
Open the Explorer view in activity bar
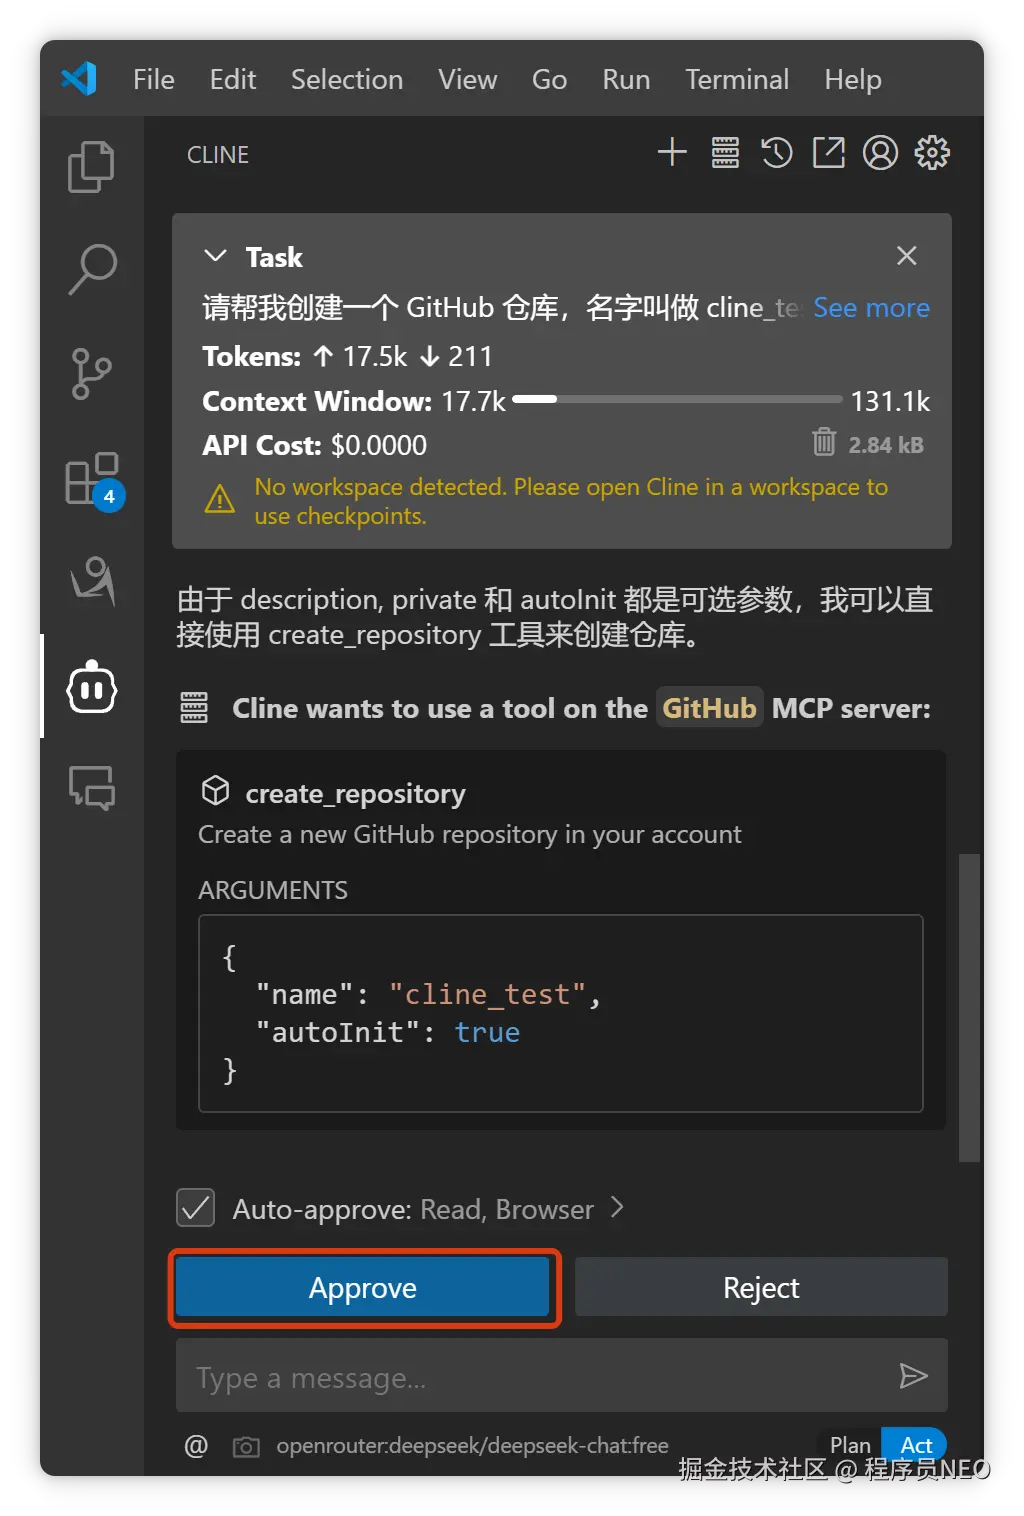(x=91, y=166)
